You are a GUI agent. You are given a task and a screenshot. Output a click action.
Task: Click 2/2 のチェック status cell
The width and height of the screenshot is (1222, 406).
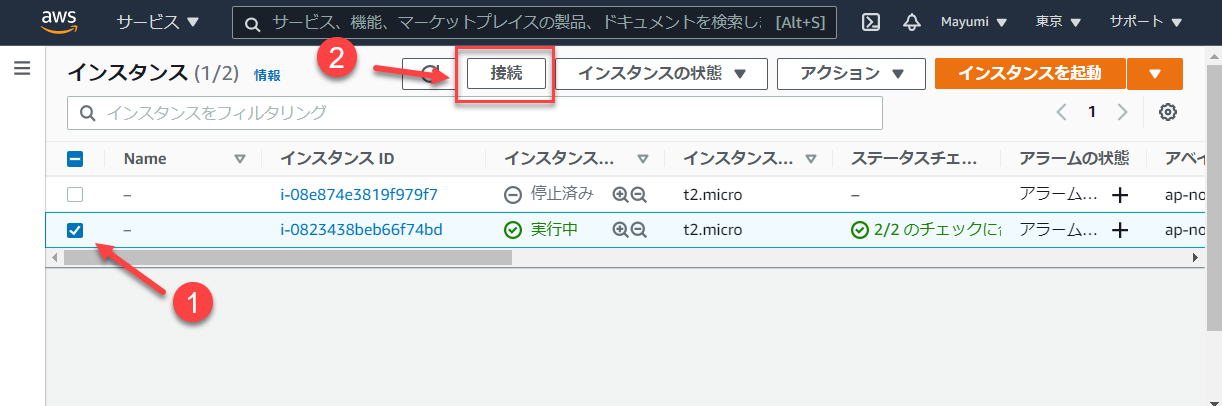pos(925,230)
